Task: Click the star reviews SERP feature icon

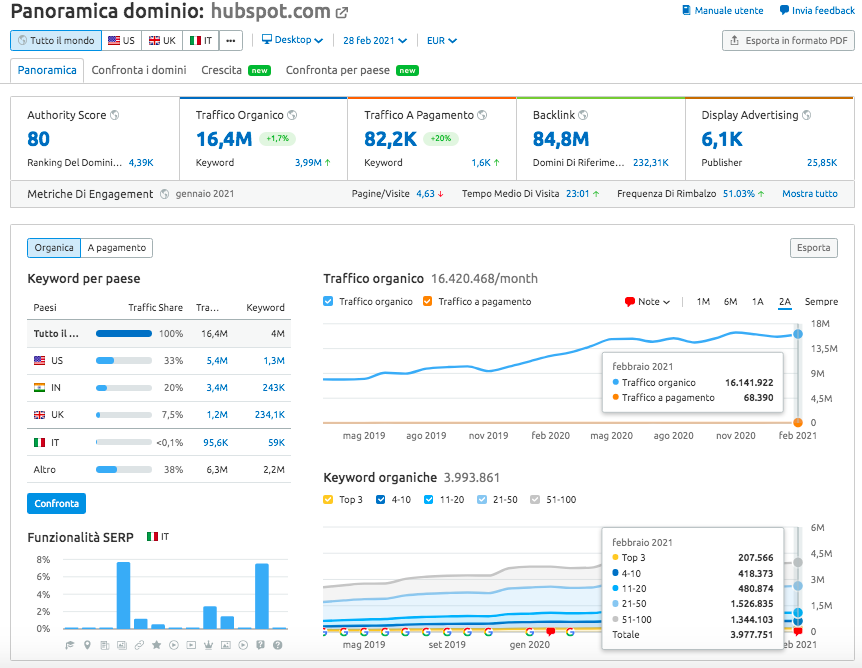Action: point(156,645)
